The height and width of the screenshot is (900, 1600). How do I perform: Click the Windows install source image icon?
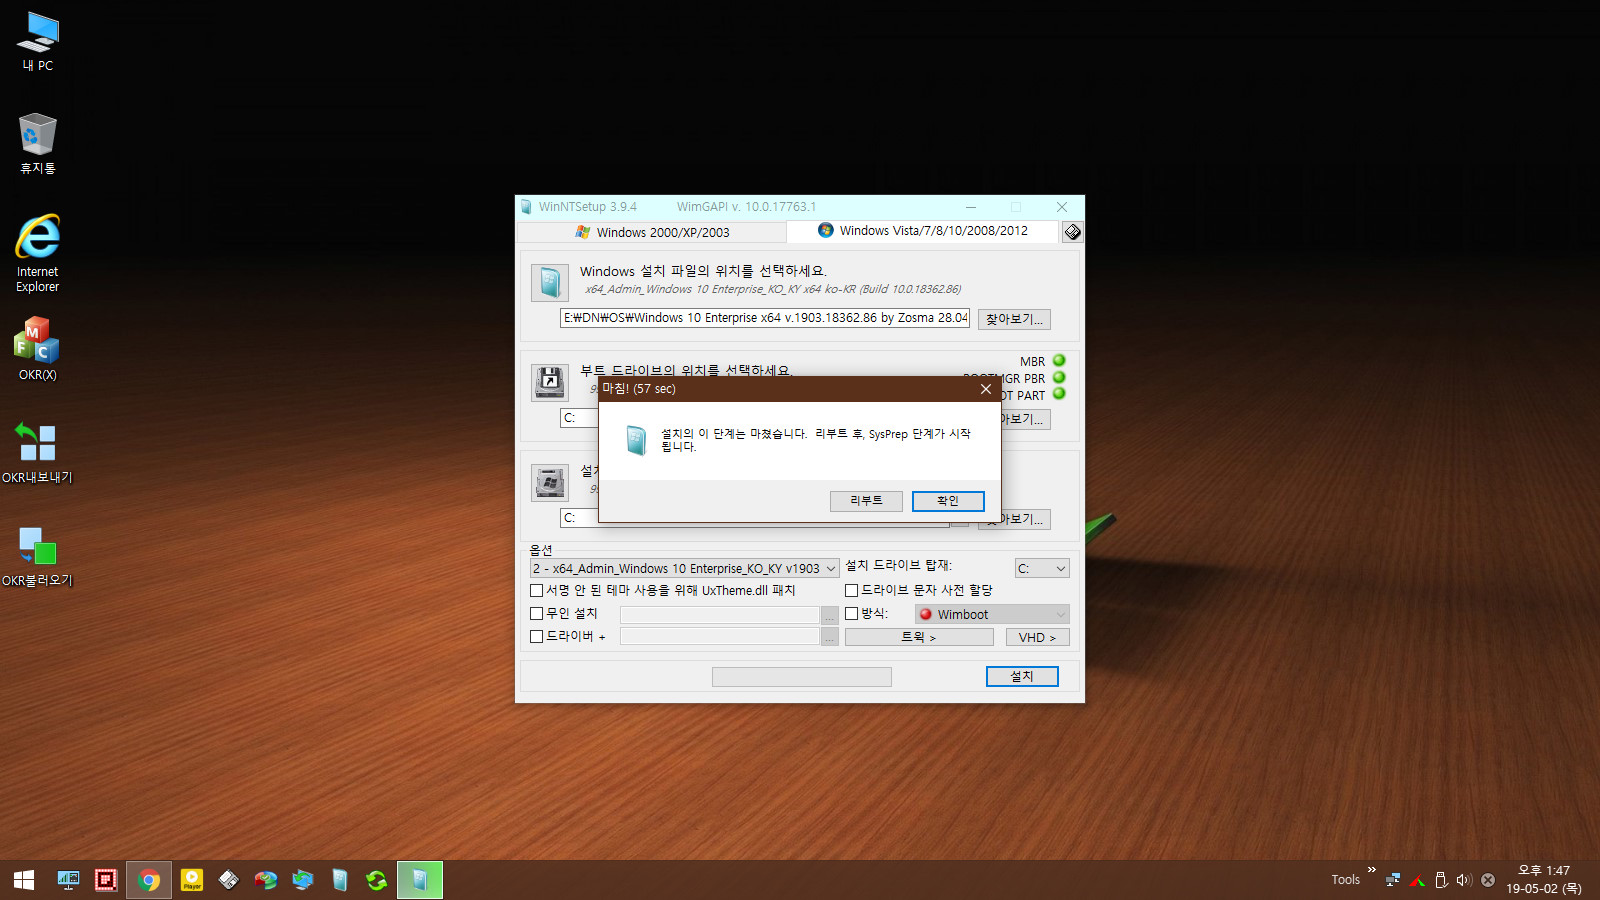[x=550, y=283]
